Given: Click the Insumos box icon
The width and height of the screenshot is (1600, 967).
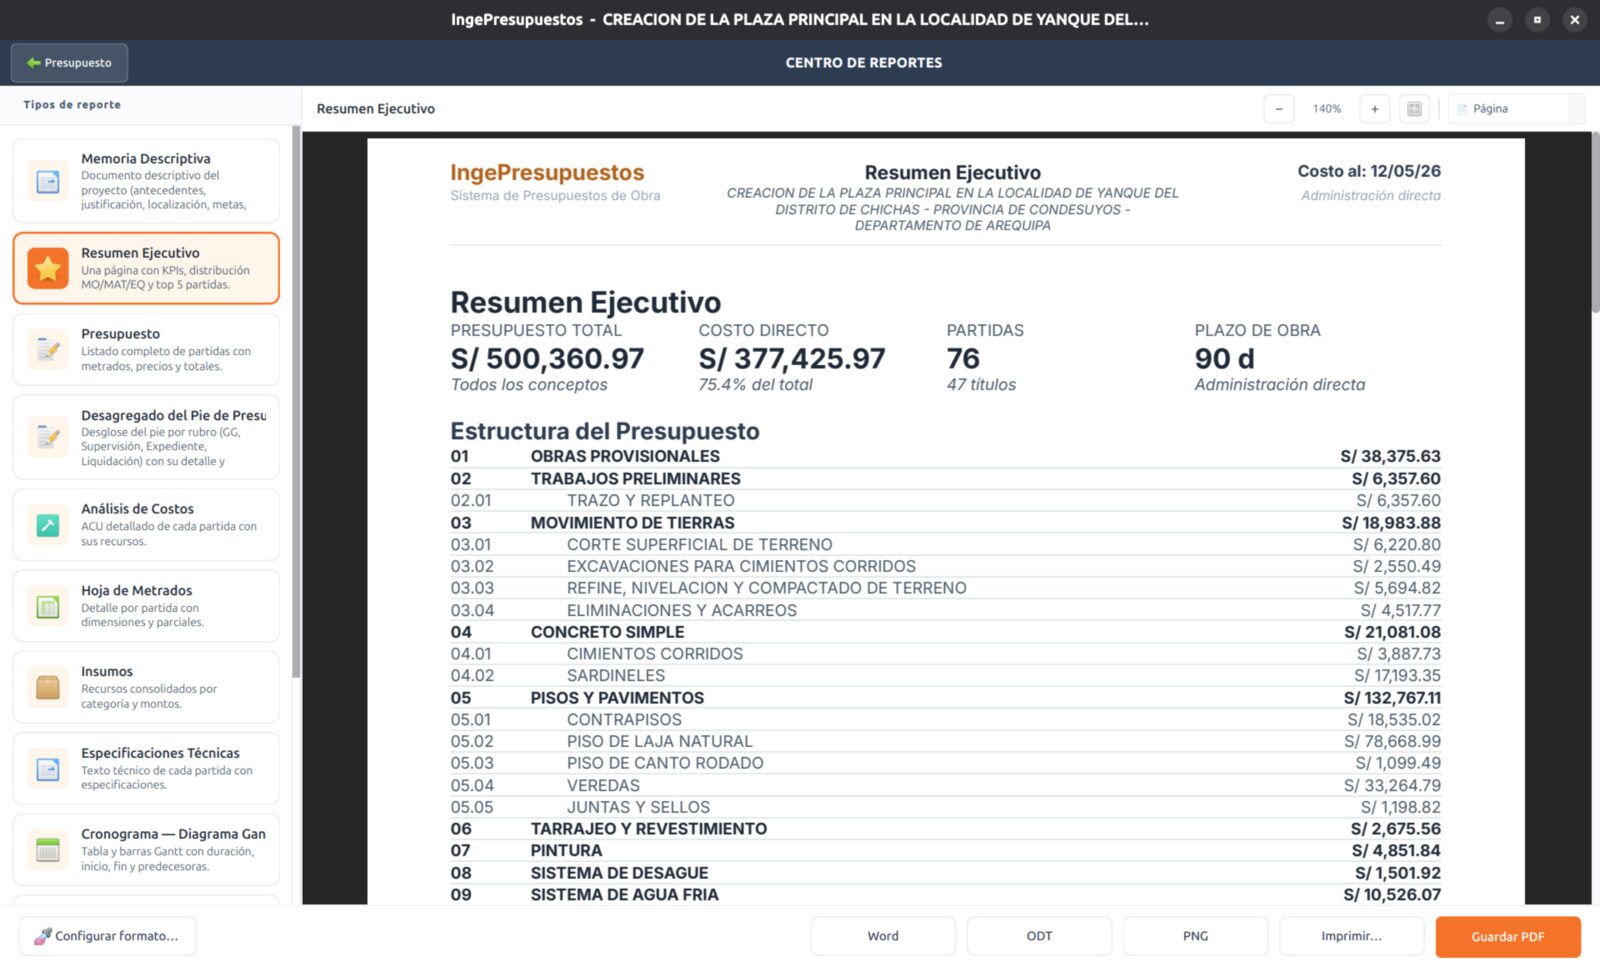Looking at the screenshot, I should coord(48,687).
